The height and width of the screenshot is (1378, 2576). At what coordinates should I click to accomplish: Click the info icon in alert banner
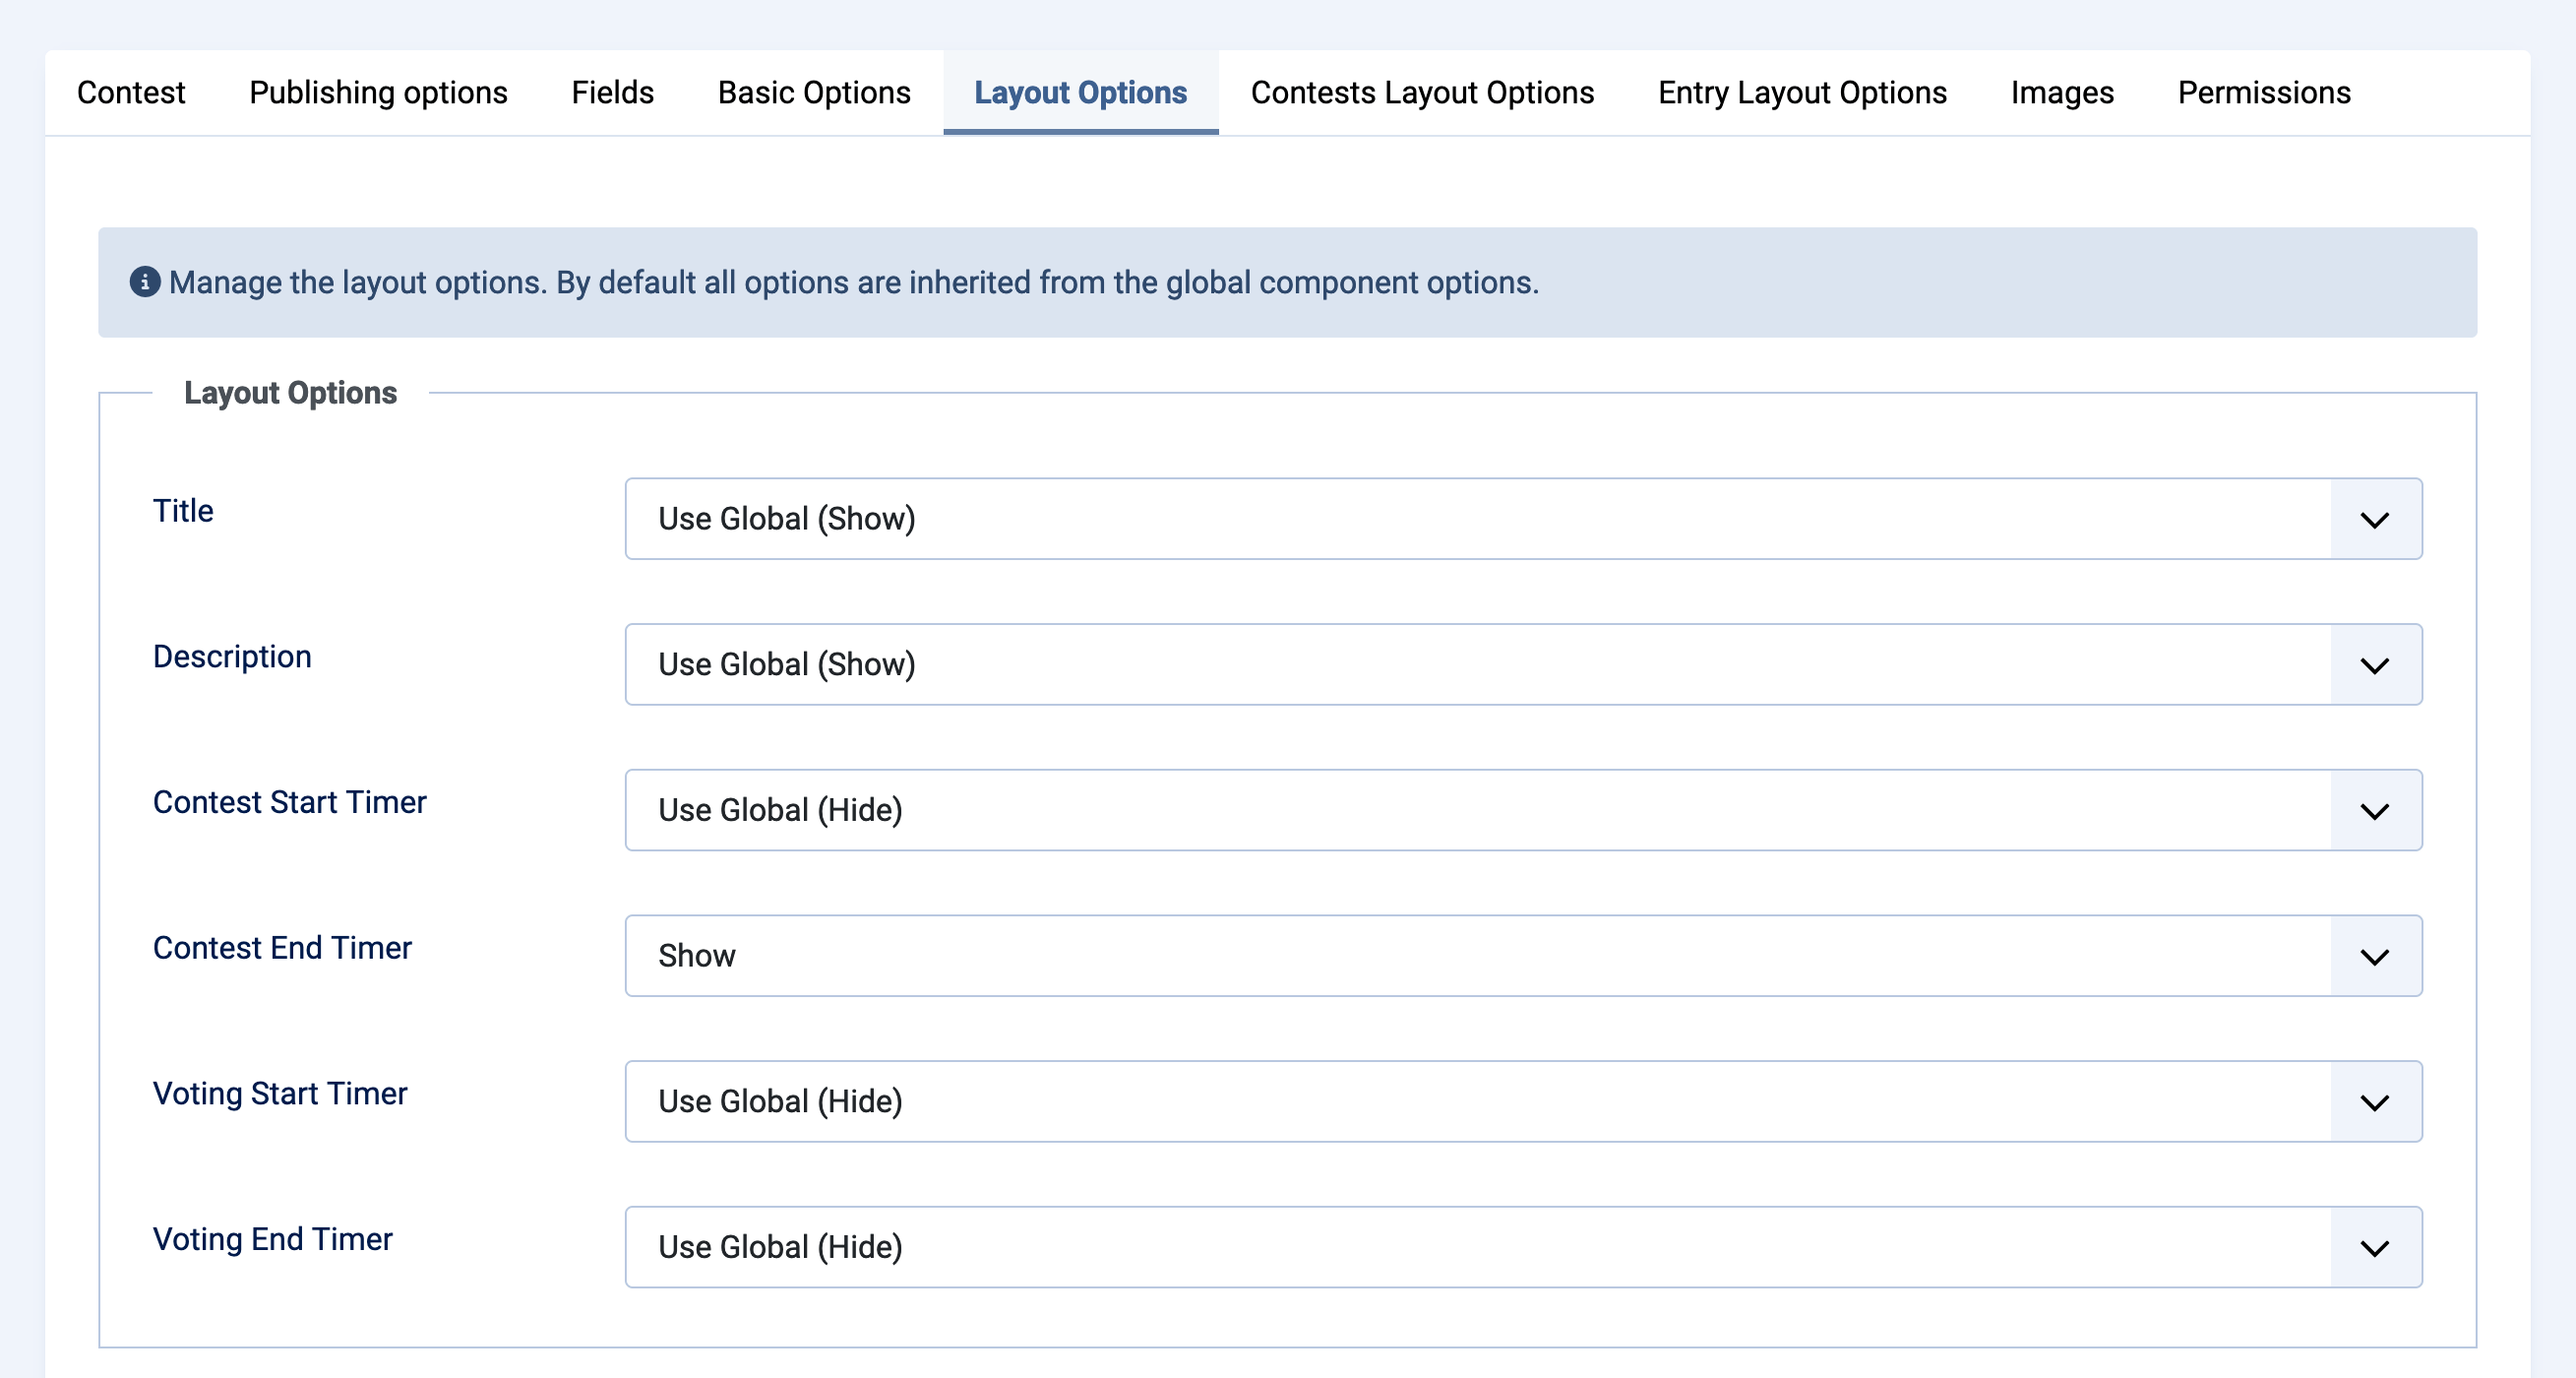click(145, 282)
